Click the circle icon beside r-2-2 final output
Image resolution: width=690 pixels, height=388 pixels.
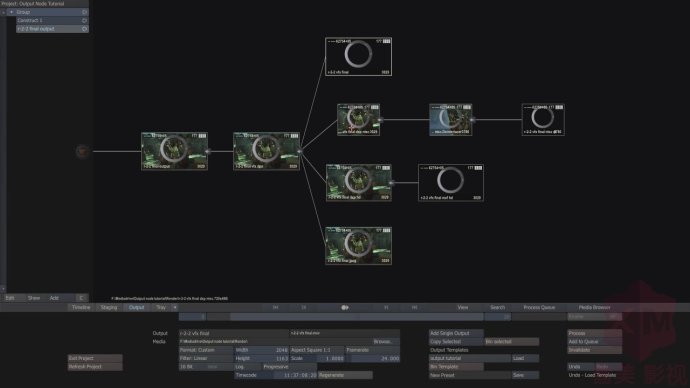click(x=84, y=29)
